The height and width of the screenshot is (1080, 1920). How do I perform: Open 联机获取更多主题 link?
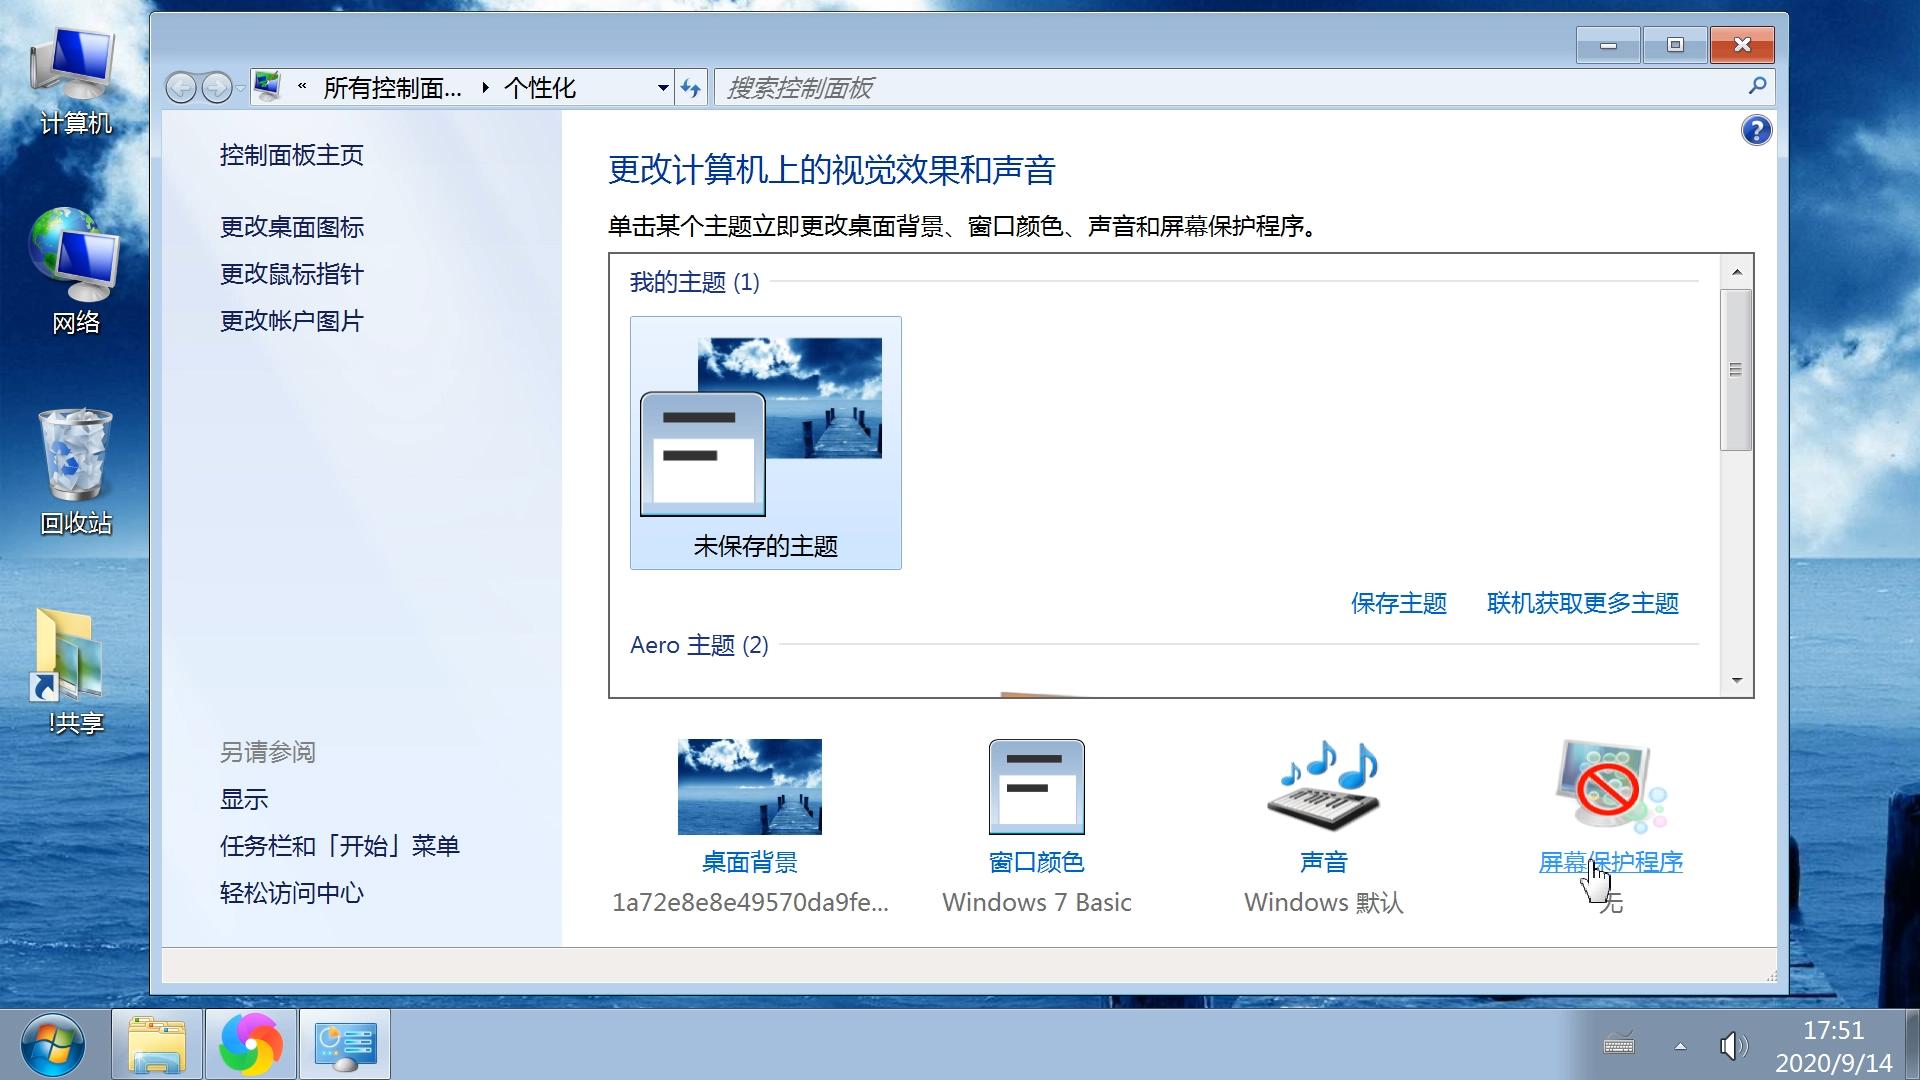pos(1583,603)
